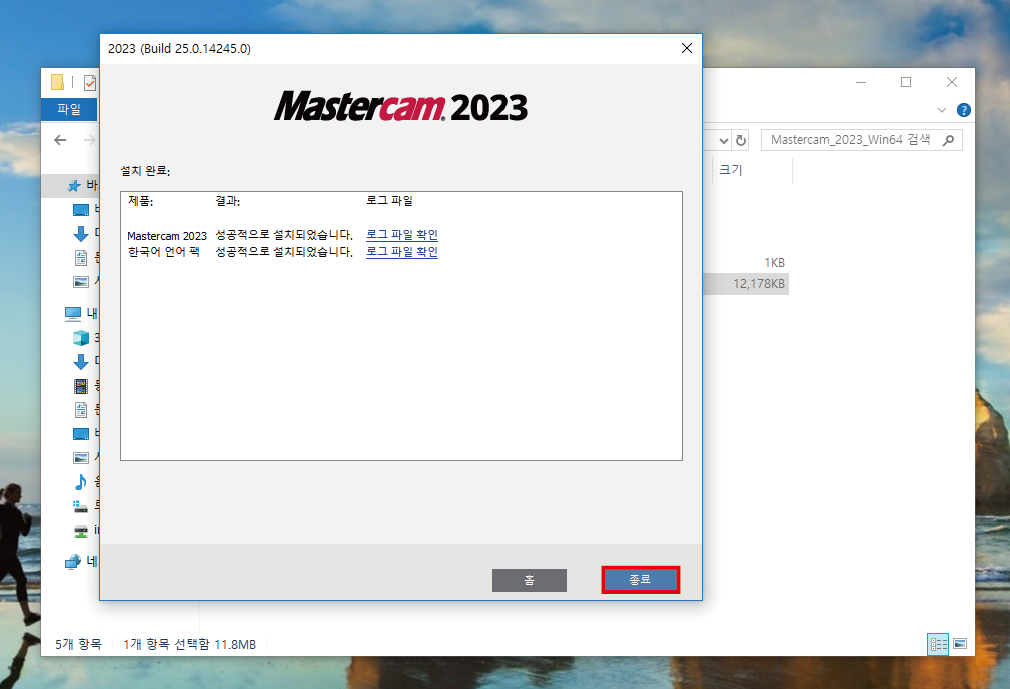The width and height of the screenshot is (1010, 689).
Task: Click the Mastercam_2023_Win64 검색 search field
Action: point(861,140)
